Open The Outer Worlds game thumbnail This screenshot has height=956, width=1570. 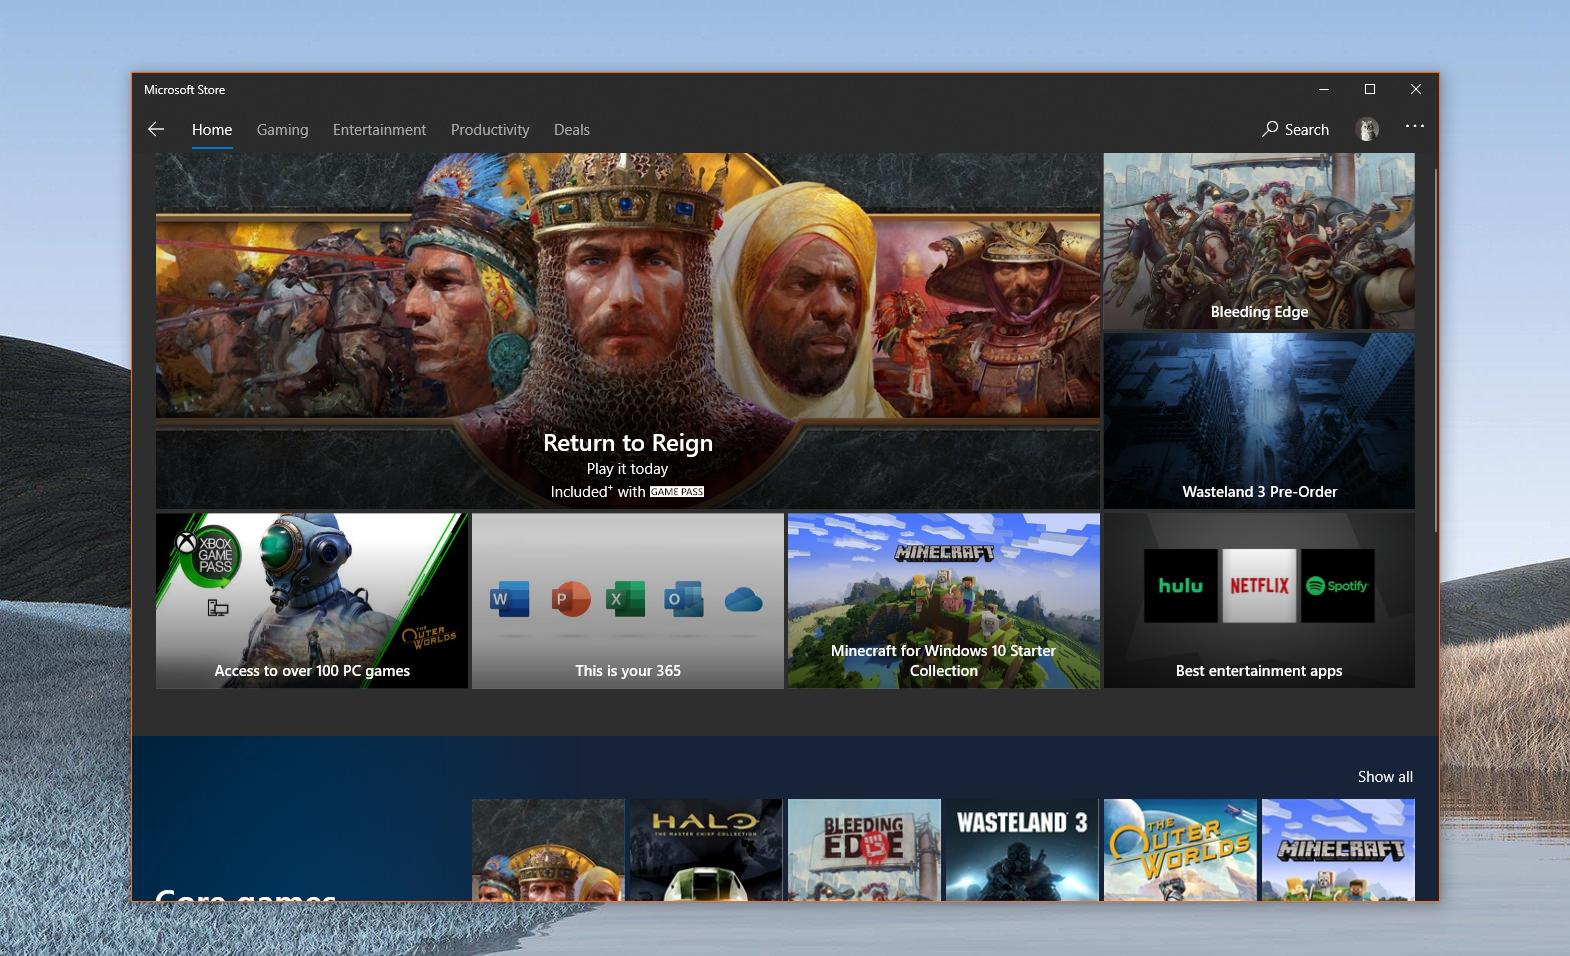pos(1180,849)
